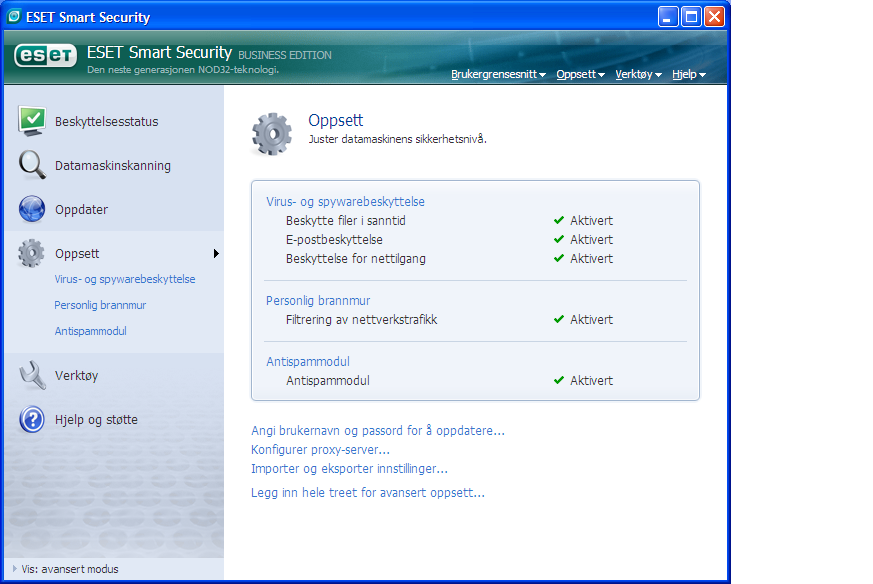Toggle Aktivert status for Beskyttelse for nettilgang

tap(591, 258)
